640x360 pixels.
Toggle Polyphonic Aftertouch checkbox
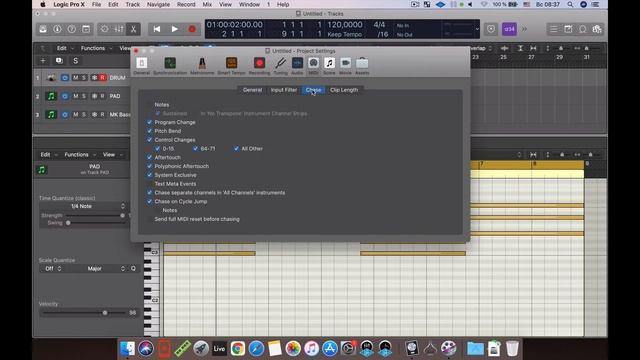(x=149, y=166)
